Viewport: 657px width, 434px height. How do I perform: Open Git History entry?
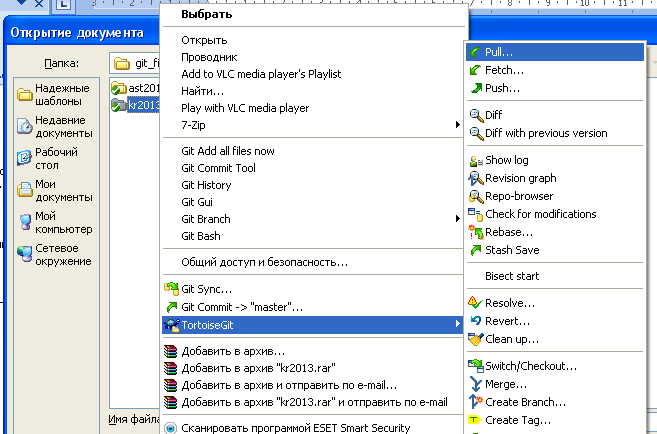coord(313,185)
